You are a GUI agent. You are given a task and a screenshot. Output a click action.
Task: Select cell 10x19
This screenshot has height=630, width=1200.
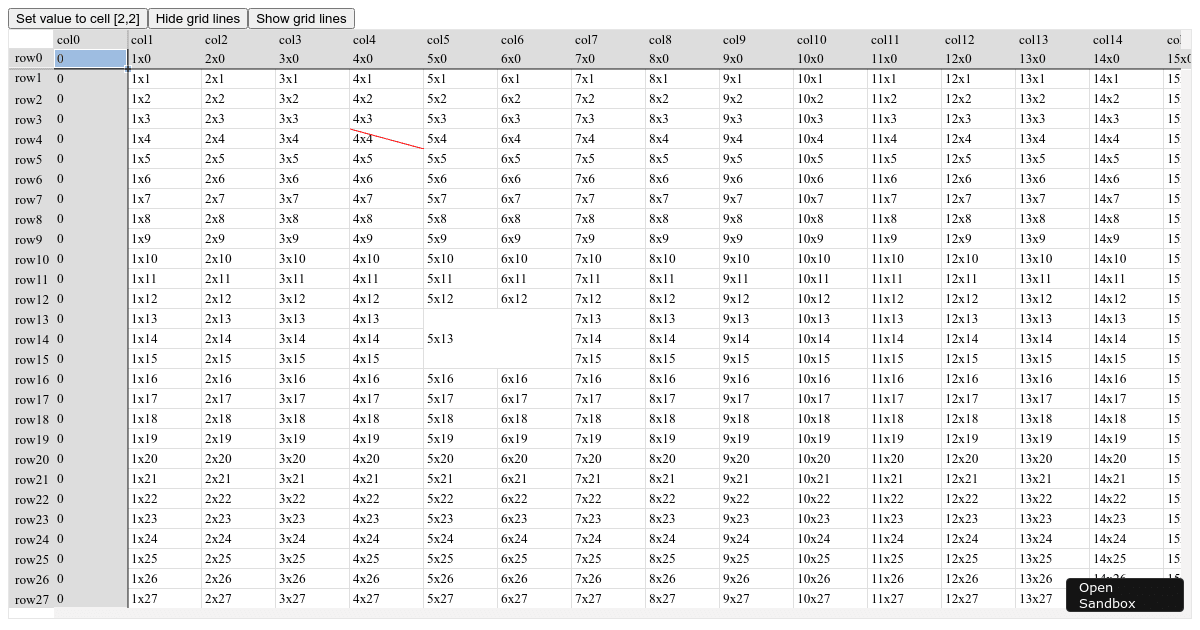click(x=830, y=439)
